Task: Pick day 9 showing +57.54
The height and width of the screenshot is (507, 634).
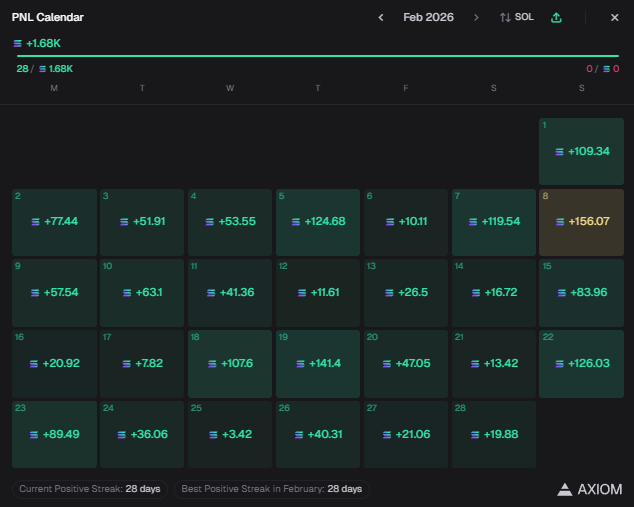Action: tap(54, 293)
